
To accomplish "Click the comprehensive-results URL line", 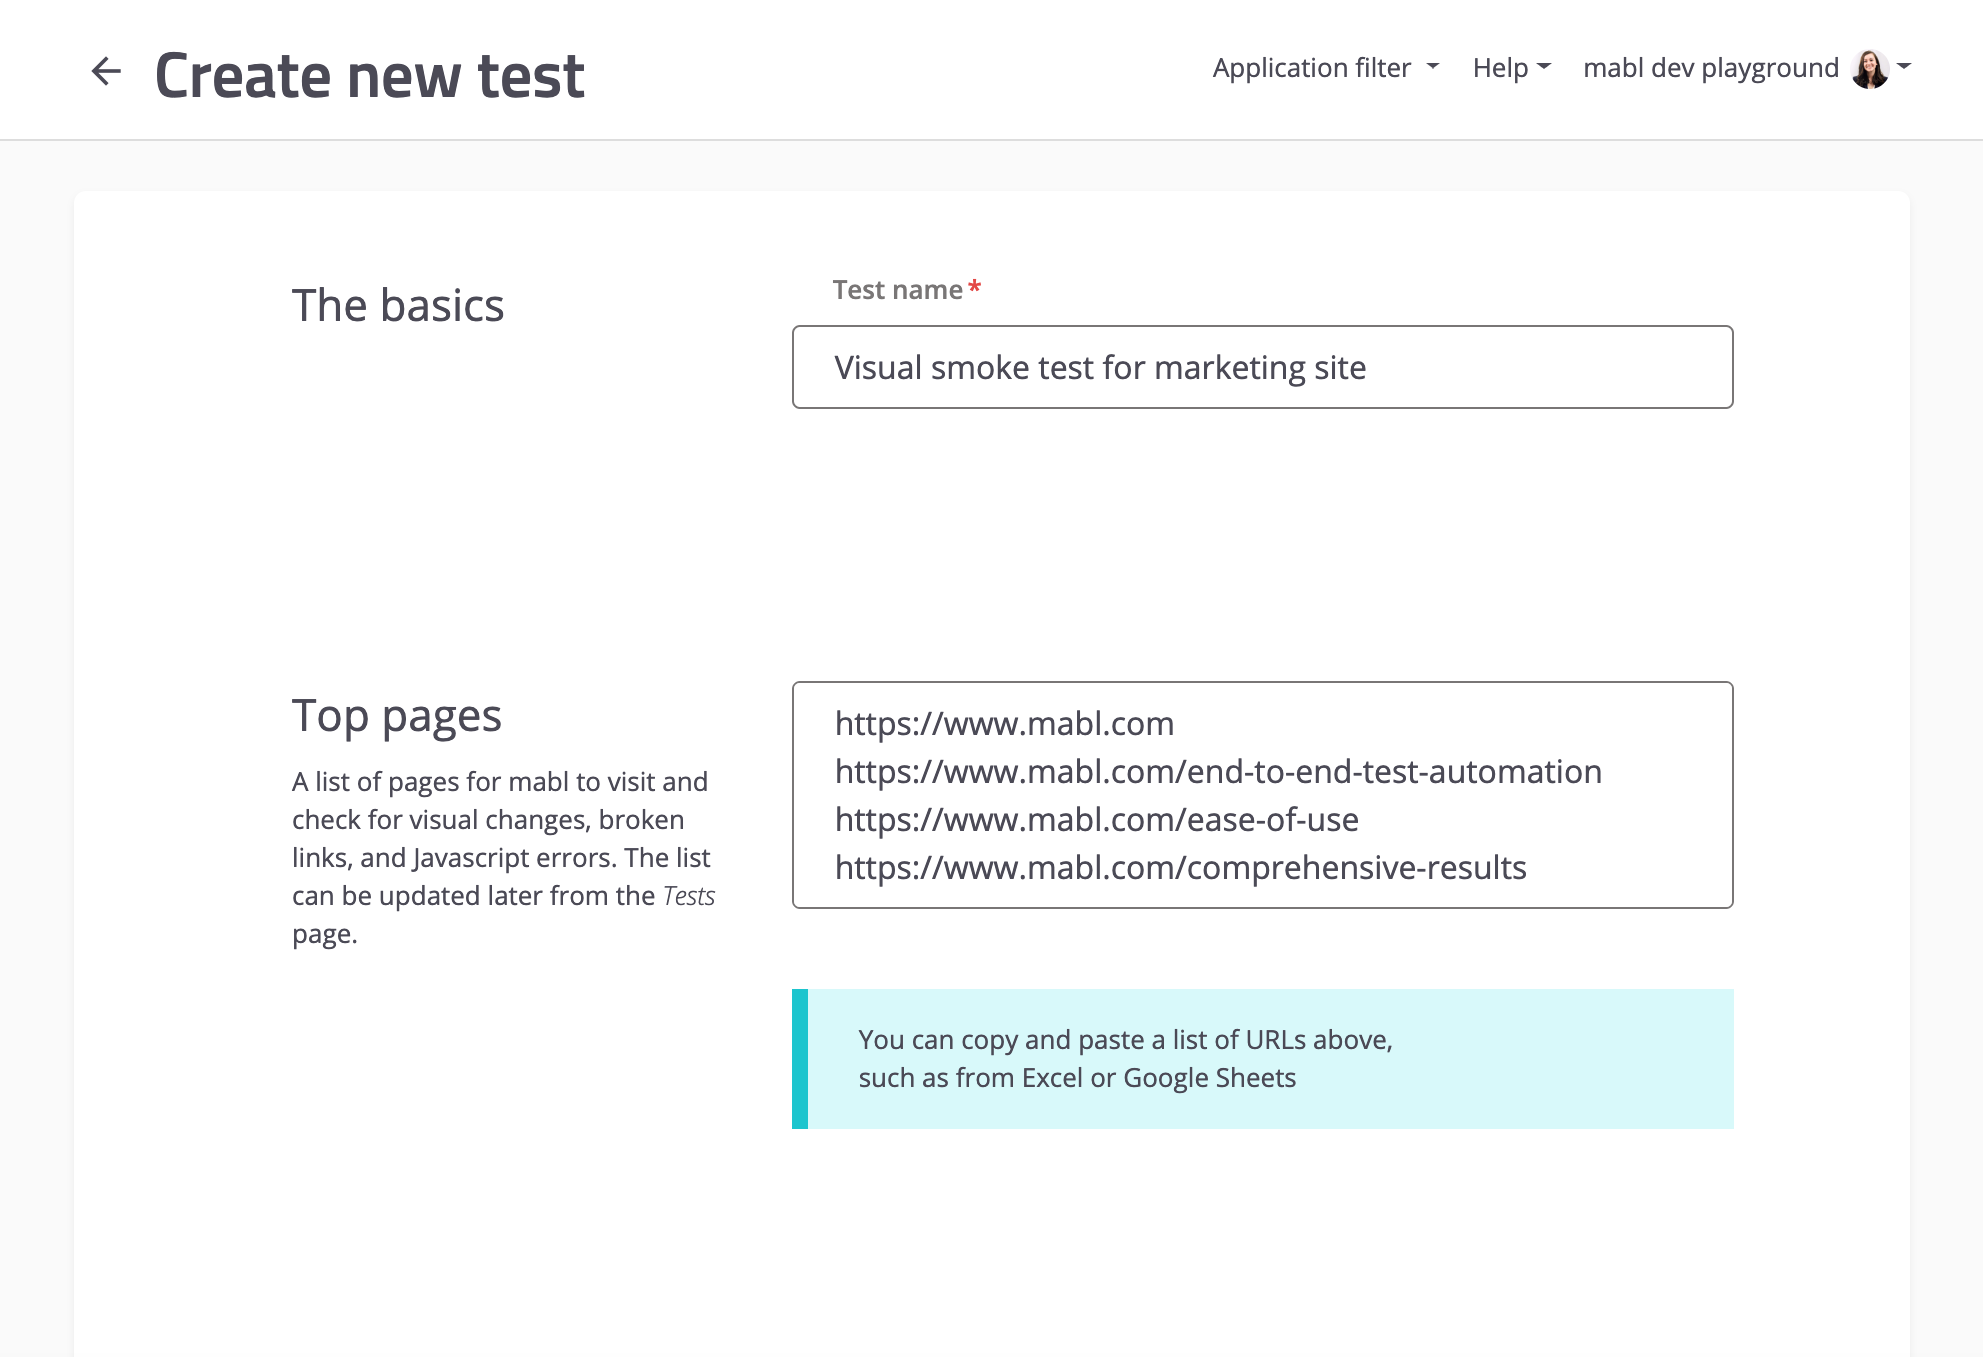I will click(1180, 867).
